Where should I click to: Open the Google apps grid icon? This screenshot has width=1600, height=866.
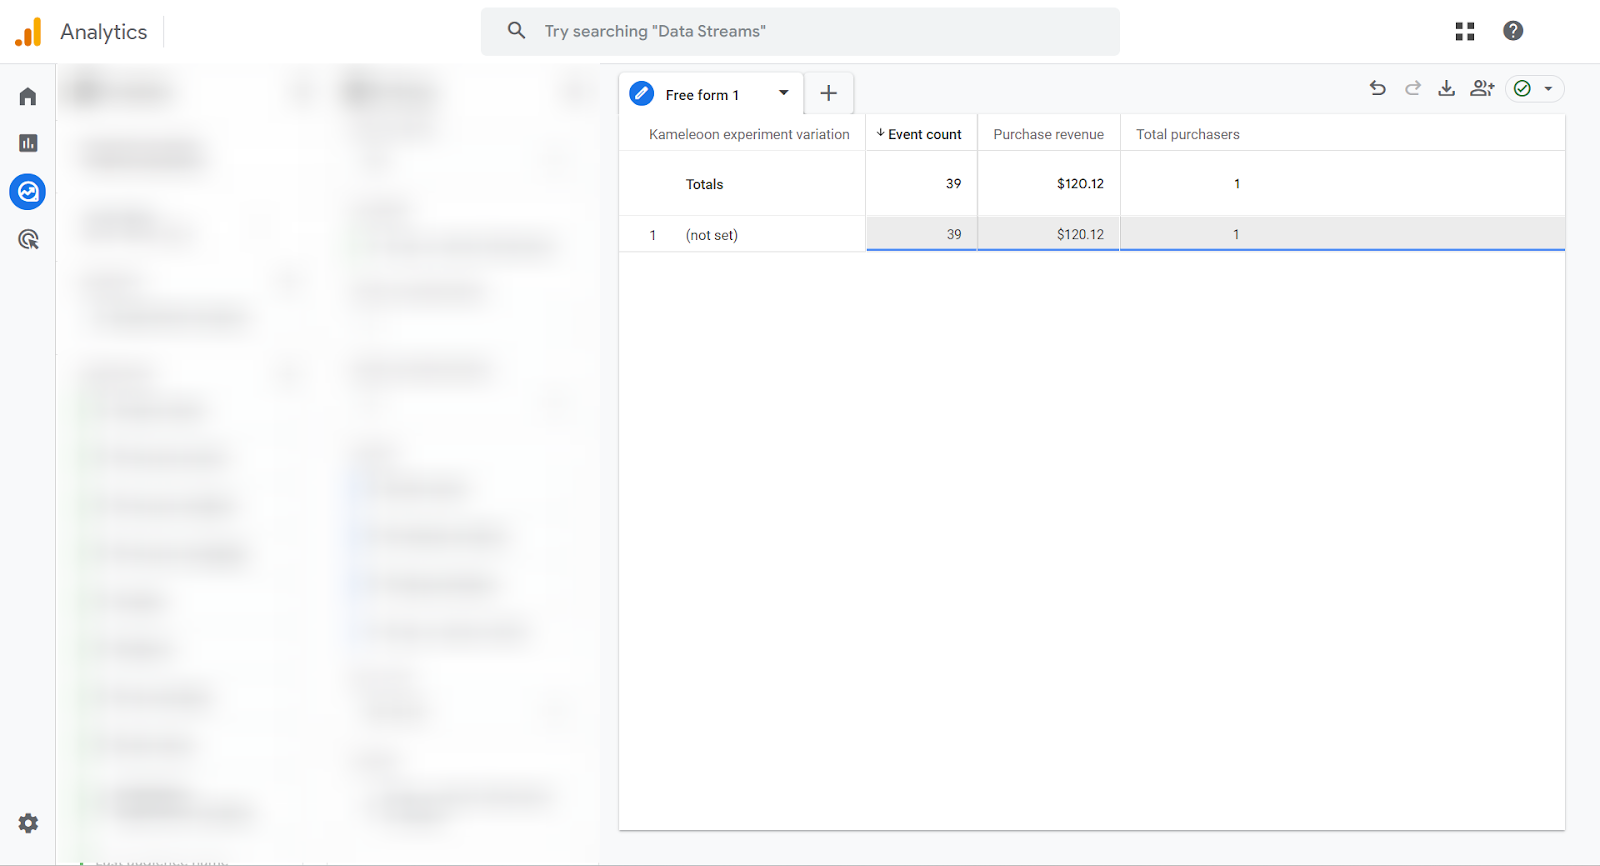(1465, 31)
